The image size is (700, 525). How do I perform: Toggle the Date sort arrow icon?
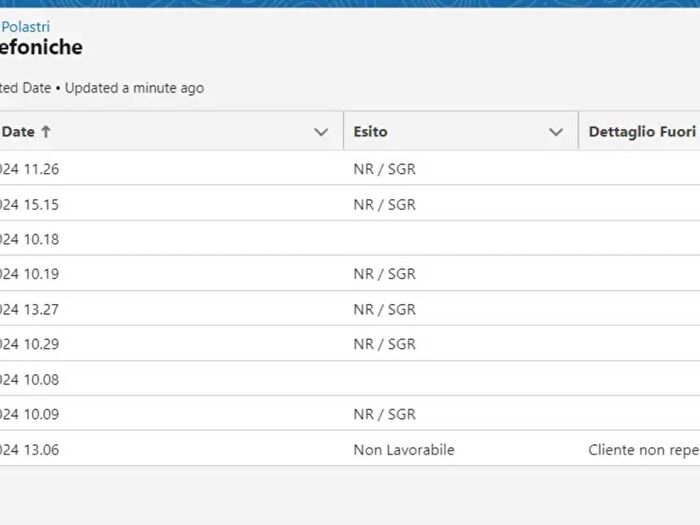coord(46,132)
